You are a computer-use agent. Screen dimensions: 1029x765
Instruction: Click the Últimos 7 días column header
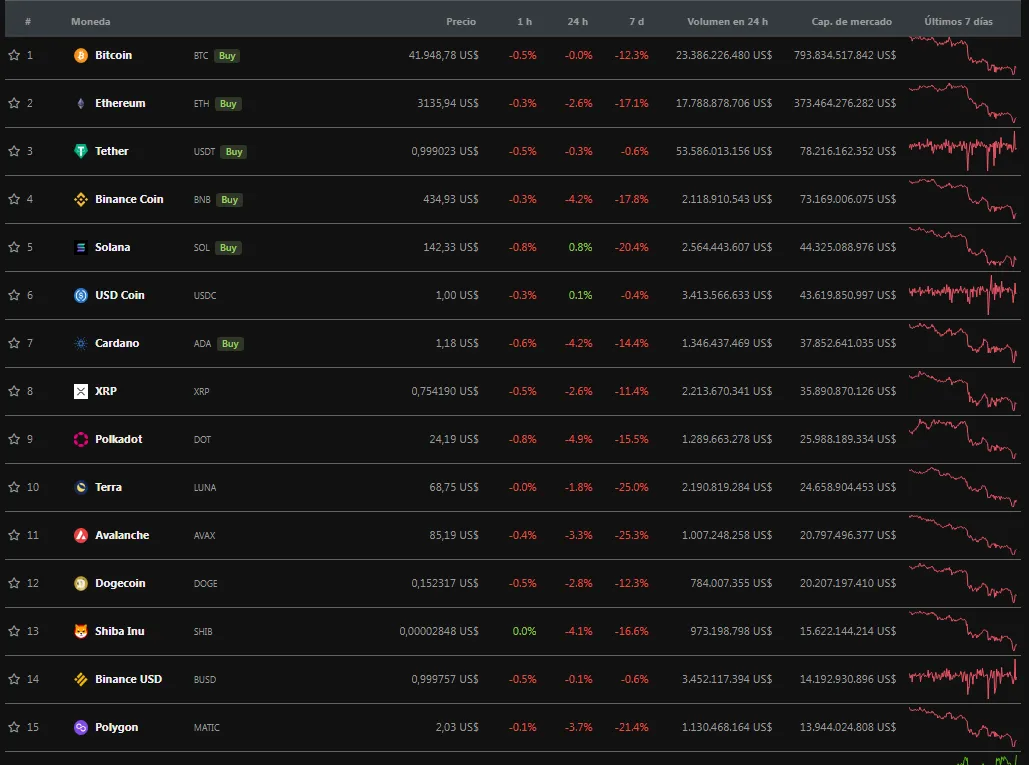tap(958, 22)
